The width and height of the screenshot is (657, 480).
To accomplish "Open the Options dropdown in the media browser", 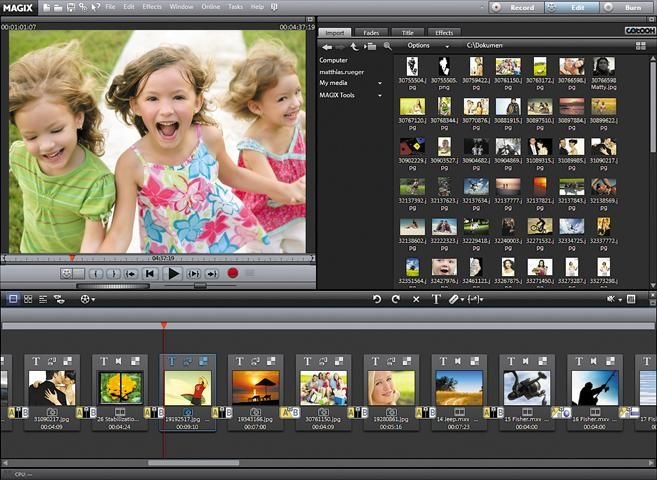I will (422, 46).
